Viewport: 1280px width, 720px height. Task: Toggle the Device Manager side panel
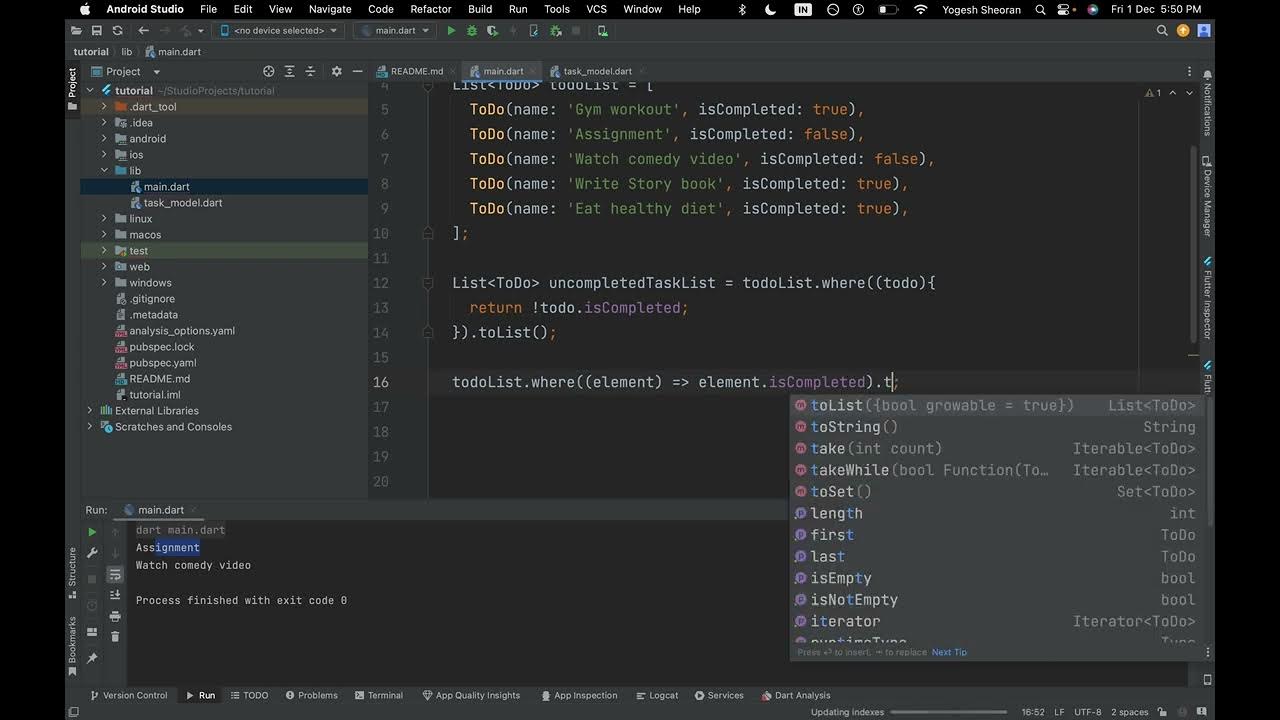click(1208, 196)
